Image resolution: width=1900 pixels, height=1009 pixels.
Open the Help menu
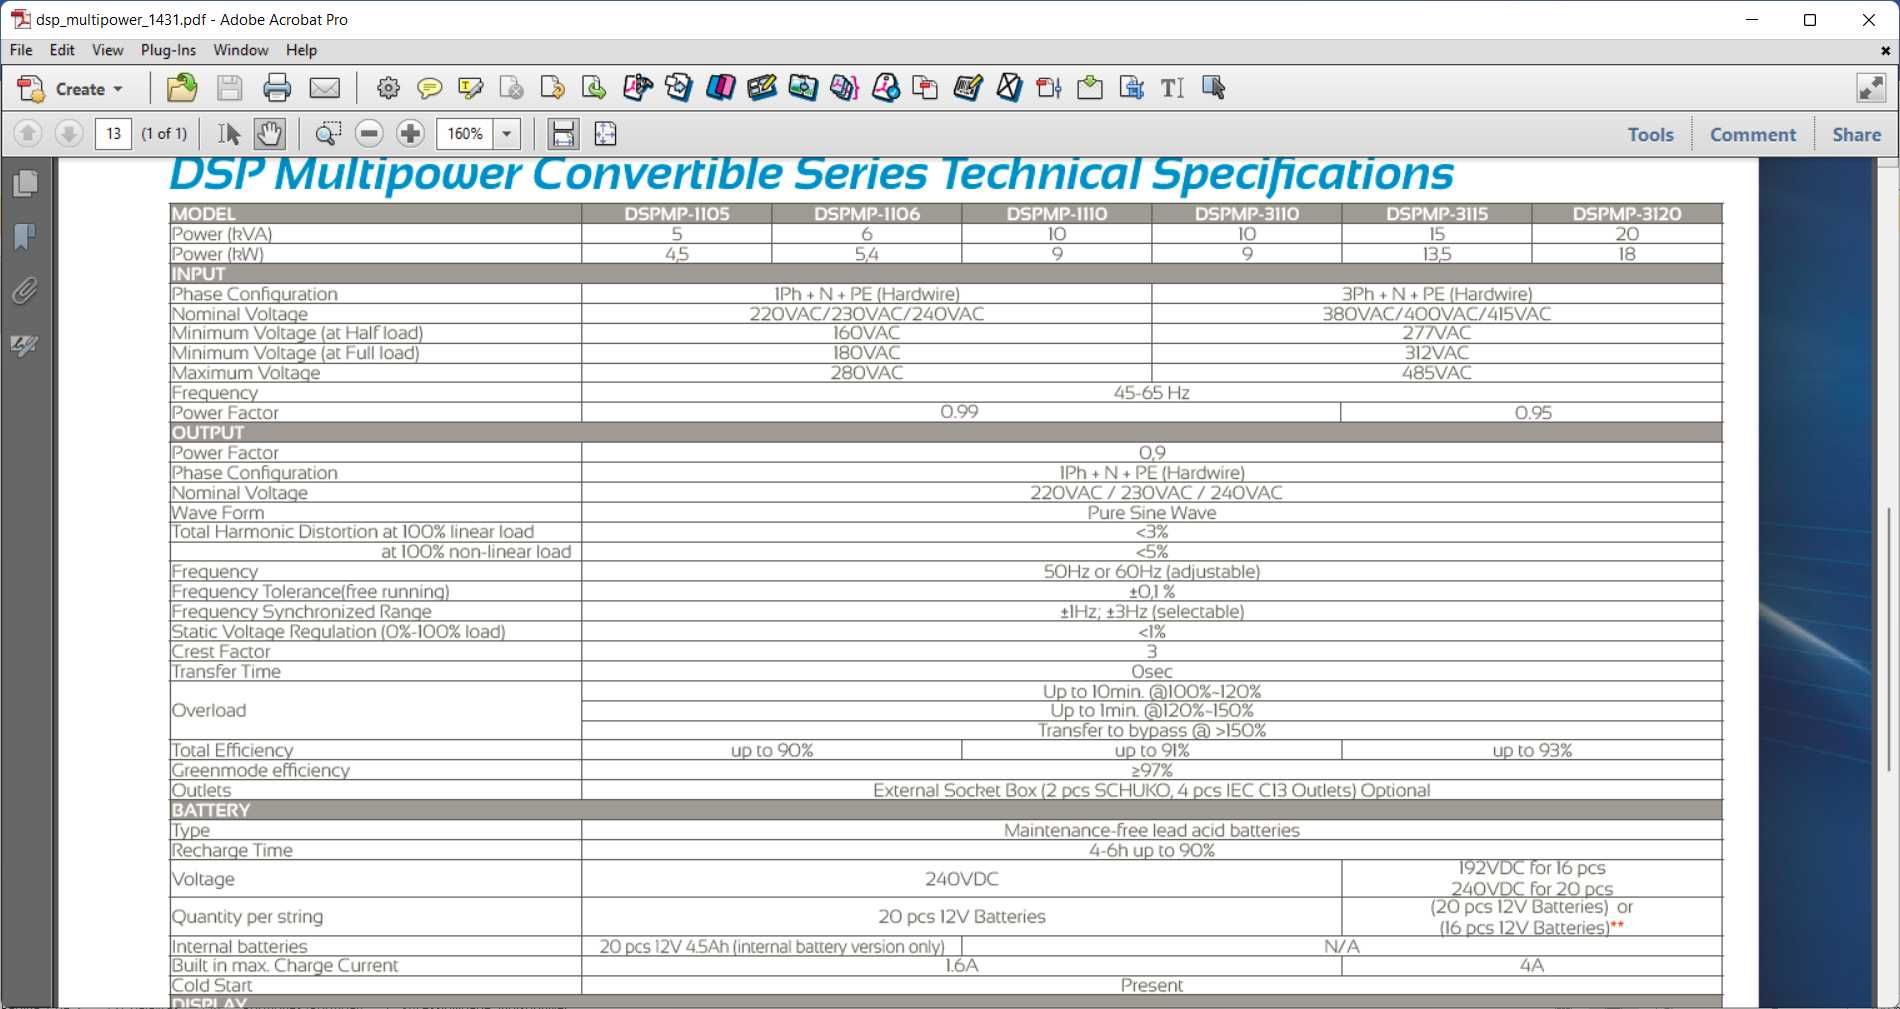pyautogui.click(x=301, y=50)
